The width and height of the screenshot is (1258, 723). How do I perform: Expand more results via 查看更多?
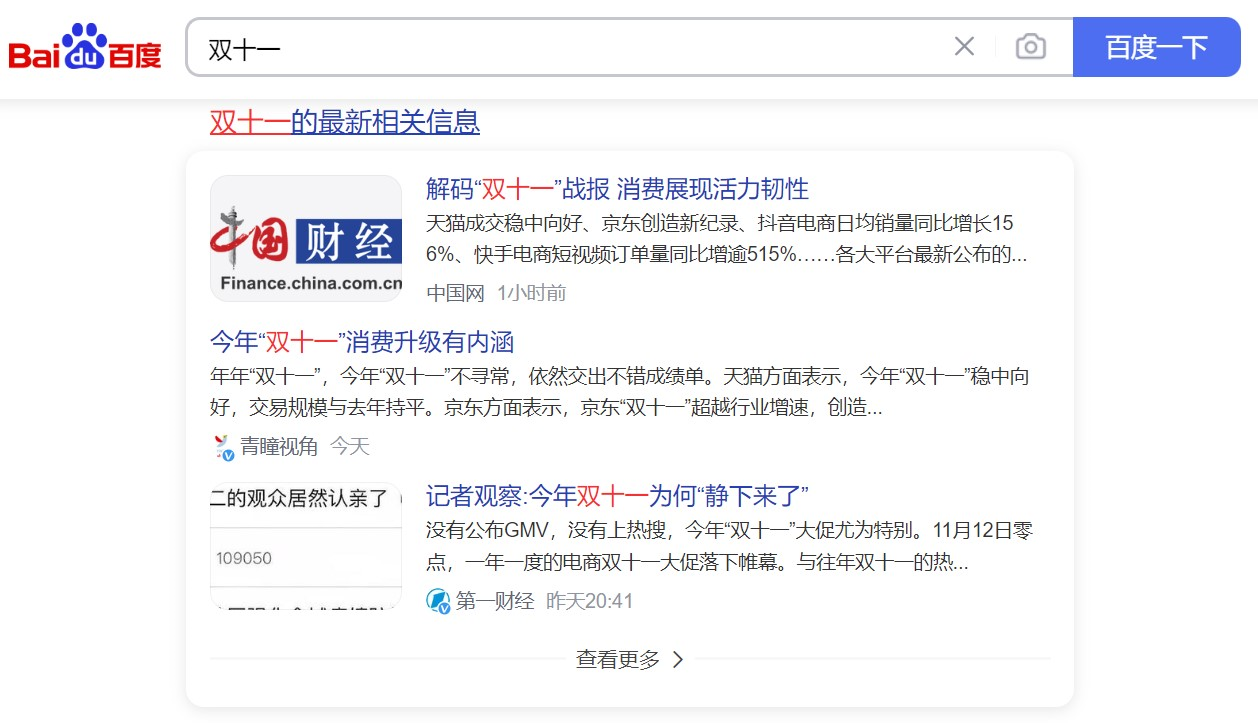click(x=630, y=659)
